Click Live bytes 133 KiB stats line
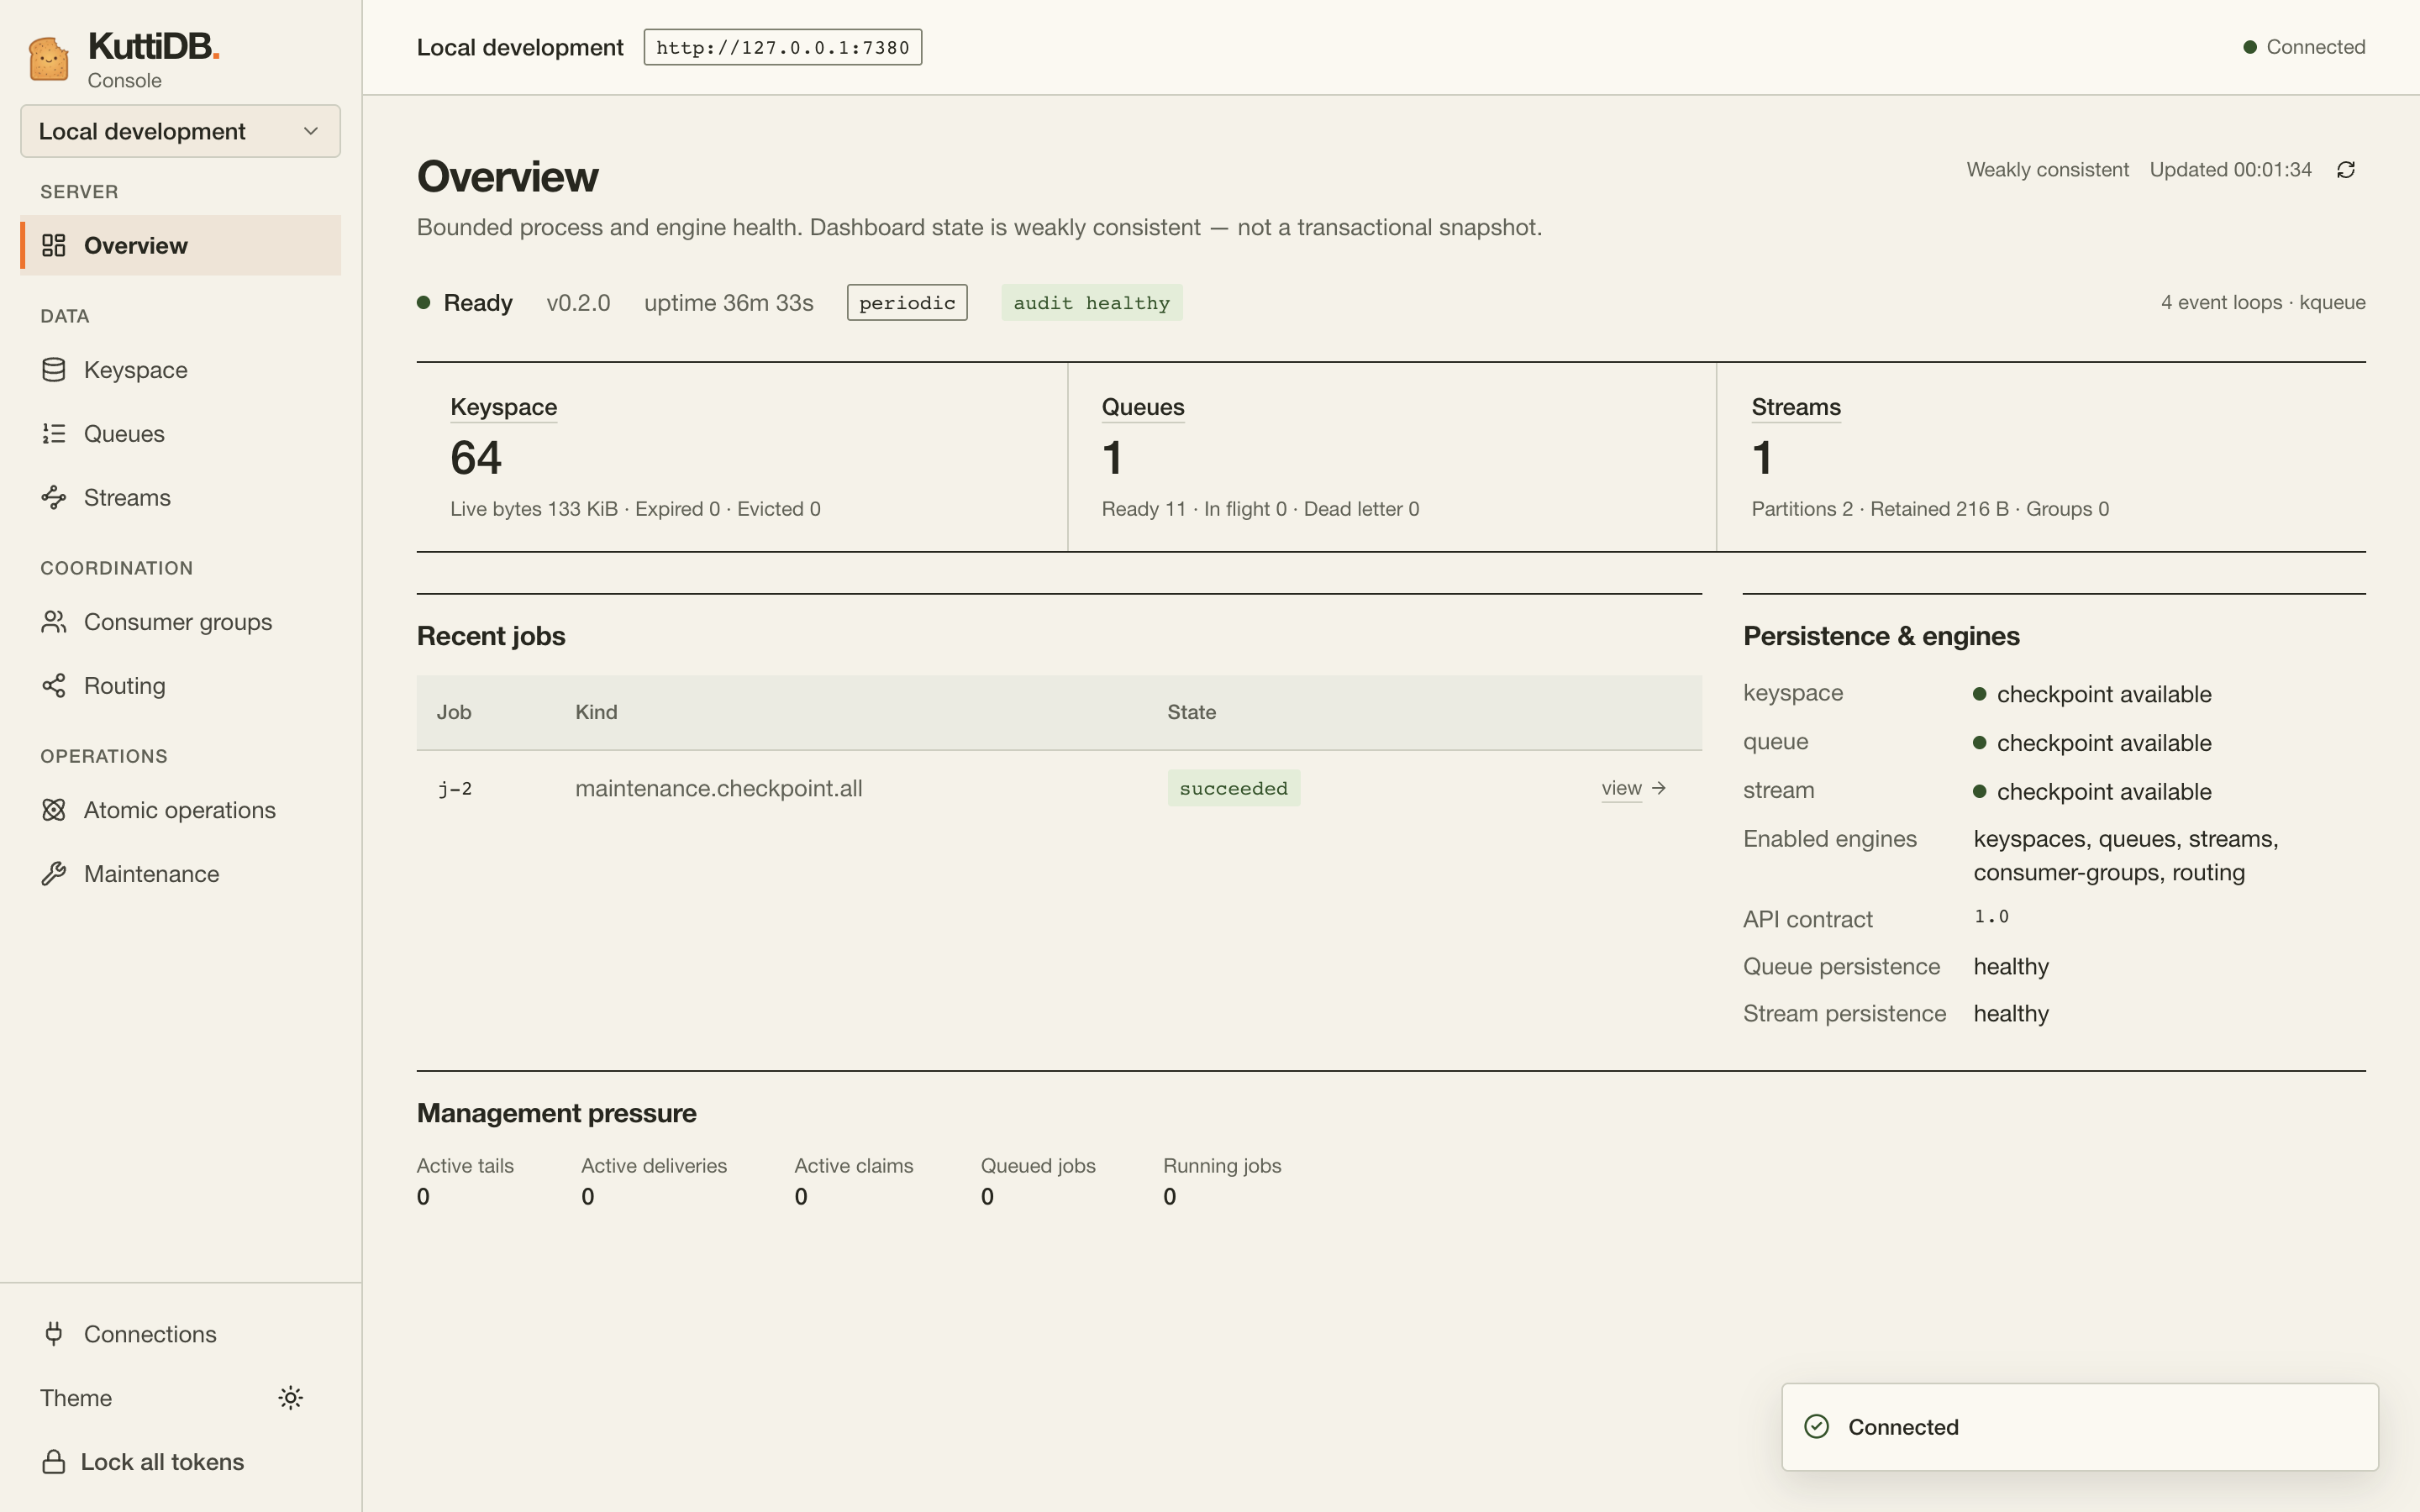Screen dimensions: 2420x1512 [x=635, y=509]
